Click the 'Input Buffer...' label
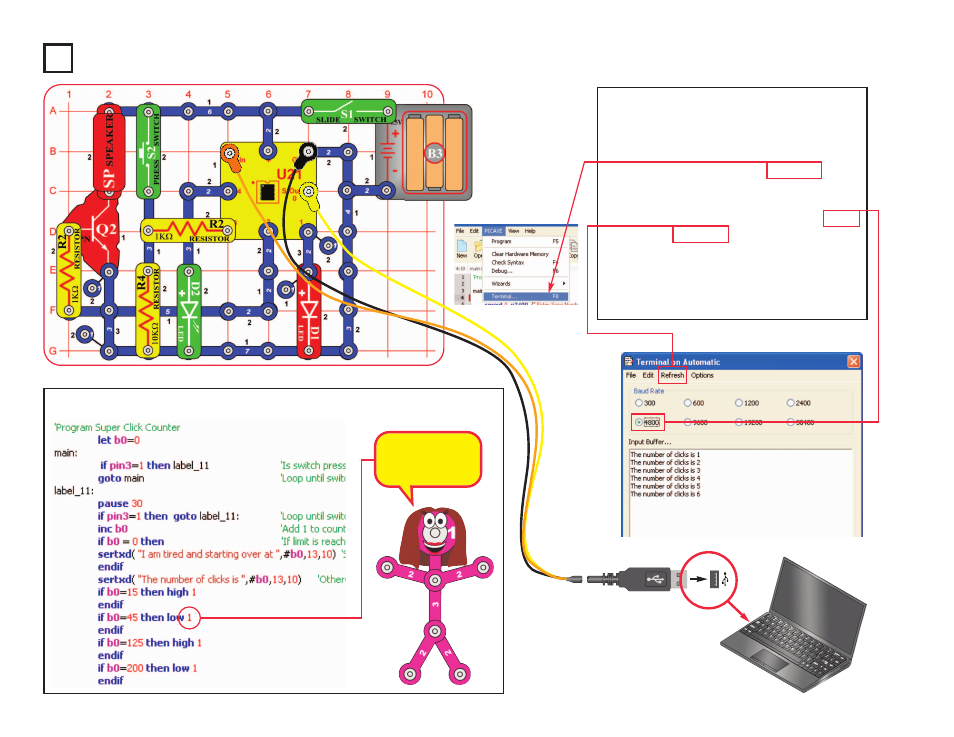 pyautogui.click(x=650, y=442)
